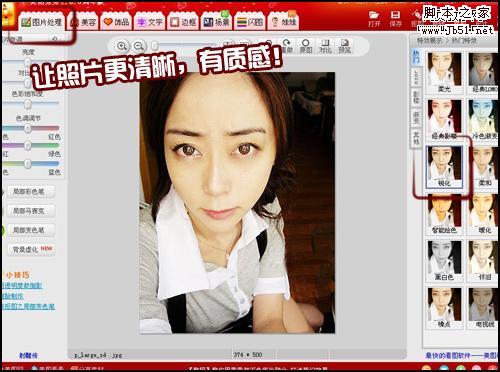Click the 背景虚化 button
Viewport: 500px width, 372px height.
click(x=31, y=249)
